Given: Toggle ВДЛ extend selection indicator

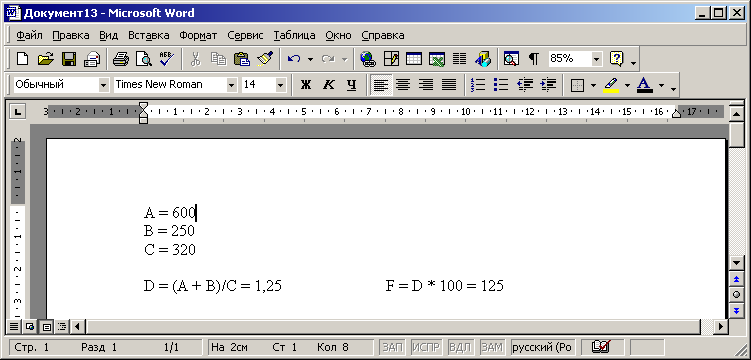Looking at the screenshot, I should (x=460, y=347).
